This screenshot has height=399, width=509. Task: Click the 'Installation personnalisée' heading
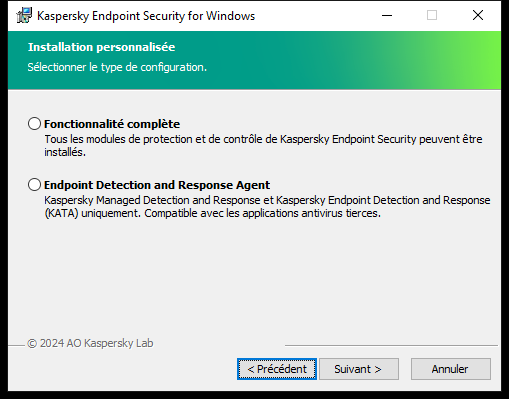click(101, 47)
